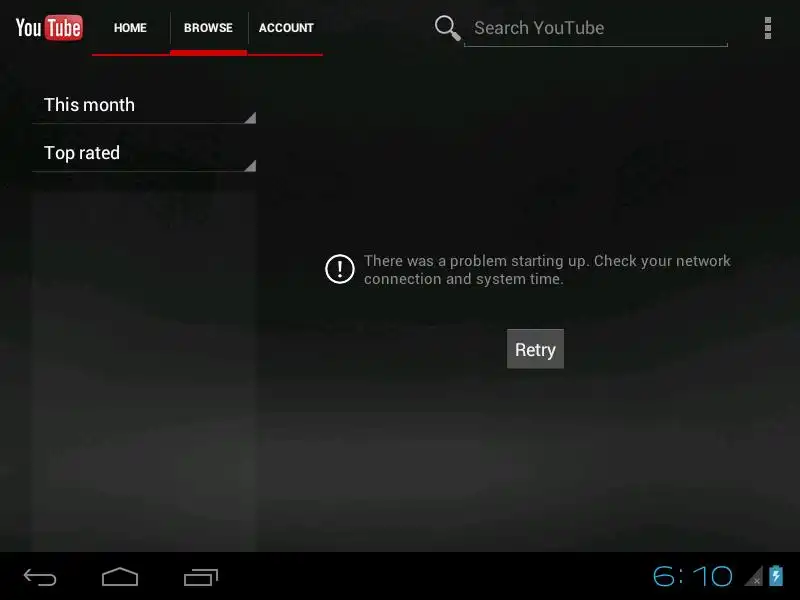Tap the network signal icon

[x=754, y=576]
